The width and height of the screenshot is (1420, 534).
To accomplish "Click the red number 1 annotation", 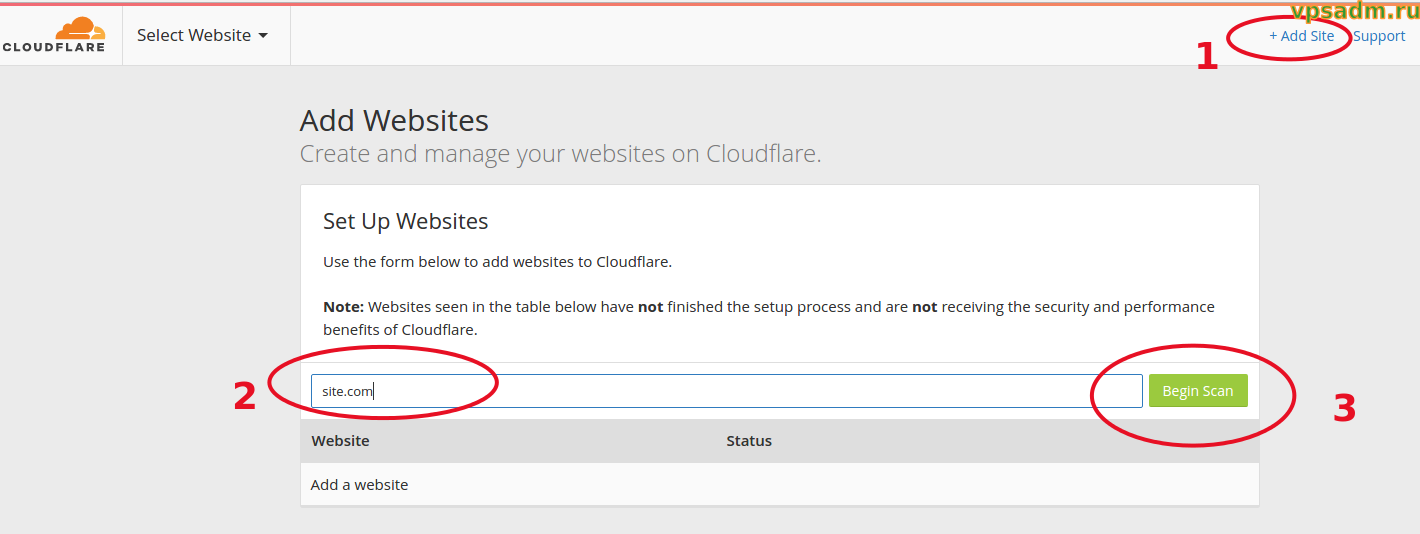I will 1207,57.
